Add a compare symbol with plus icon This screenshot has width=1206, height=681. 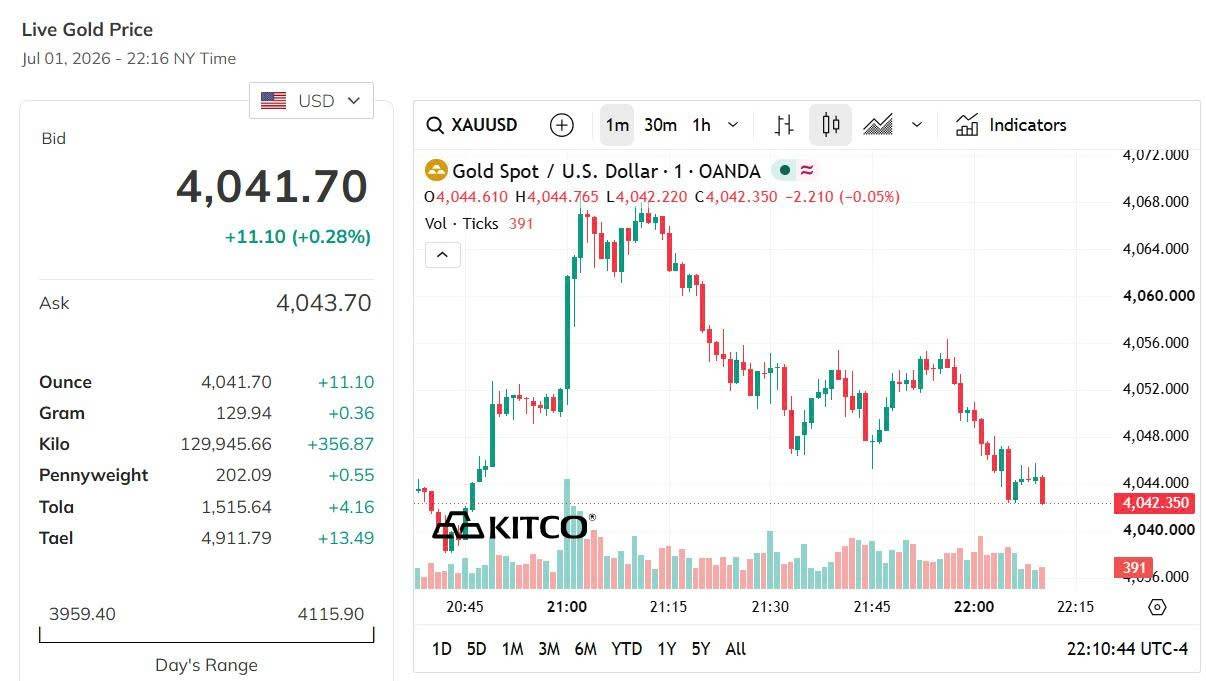[562, 125]
